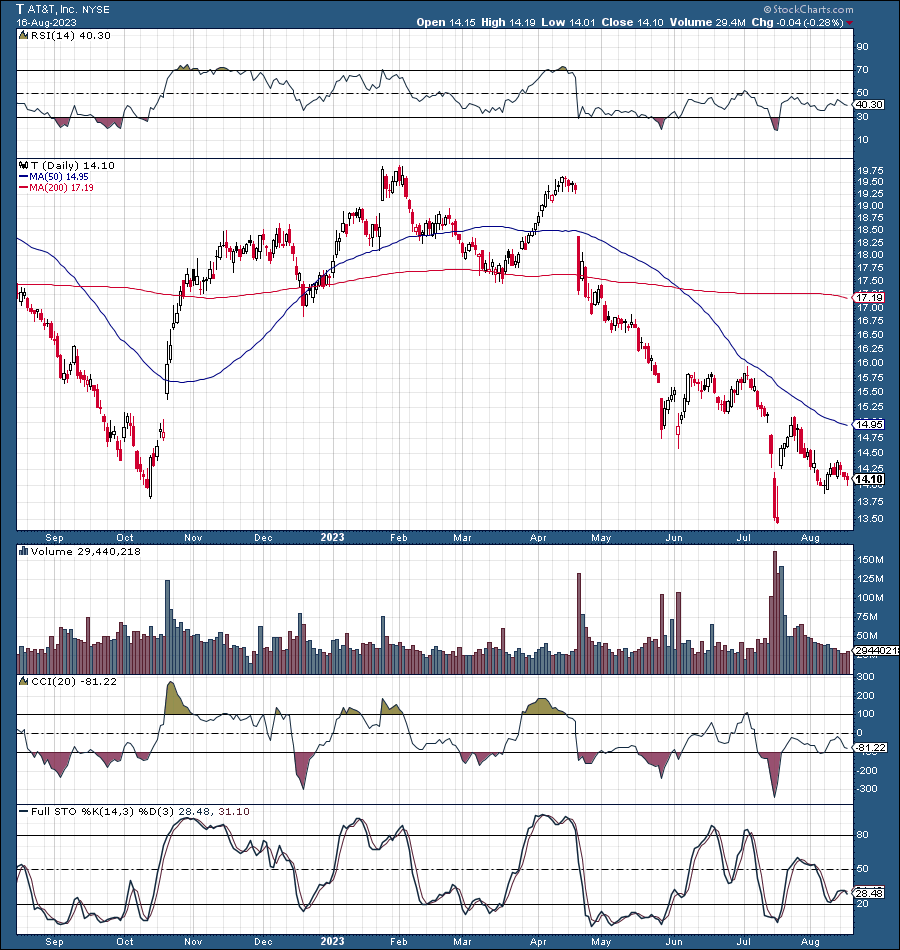This screenshot has width=900, height=950.
Task: Click the CCI(20) -81.22 panel label
Action: [x=74, y=682]
